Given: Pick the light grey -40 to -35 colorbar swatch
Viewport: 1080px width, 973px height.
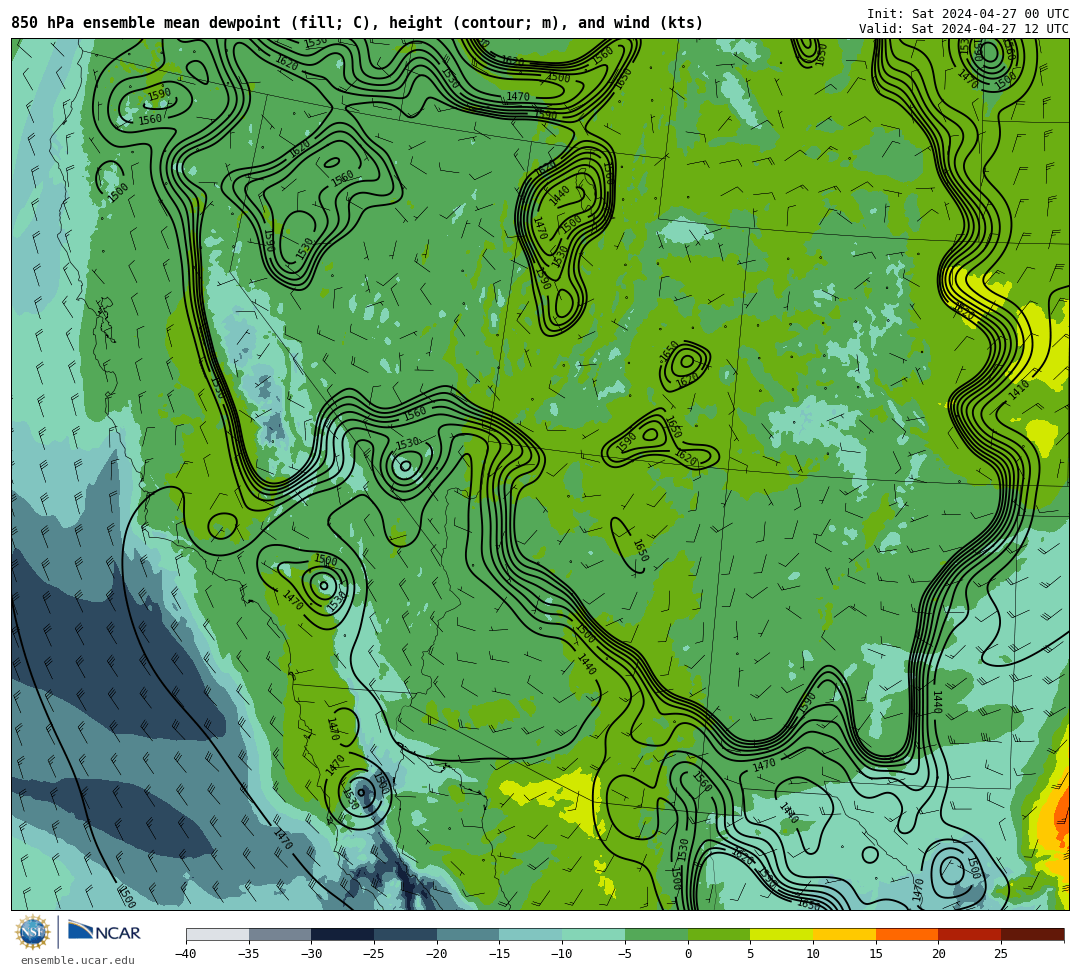Looking at the screenshot, I should (218, 934).
